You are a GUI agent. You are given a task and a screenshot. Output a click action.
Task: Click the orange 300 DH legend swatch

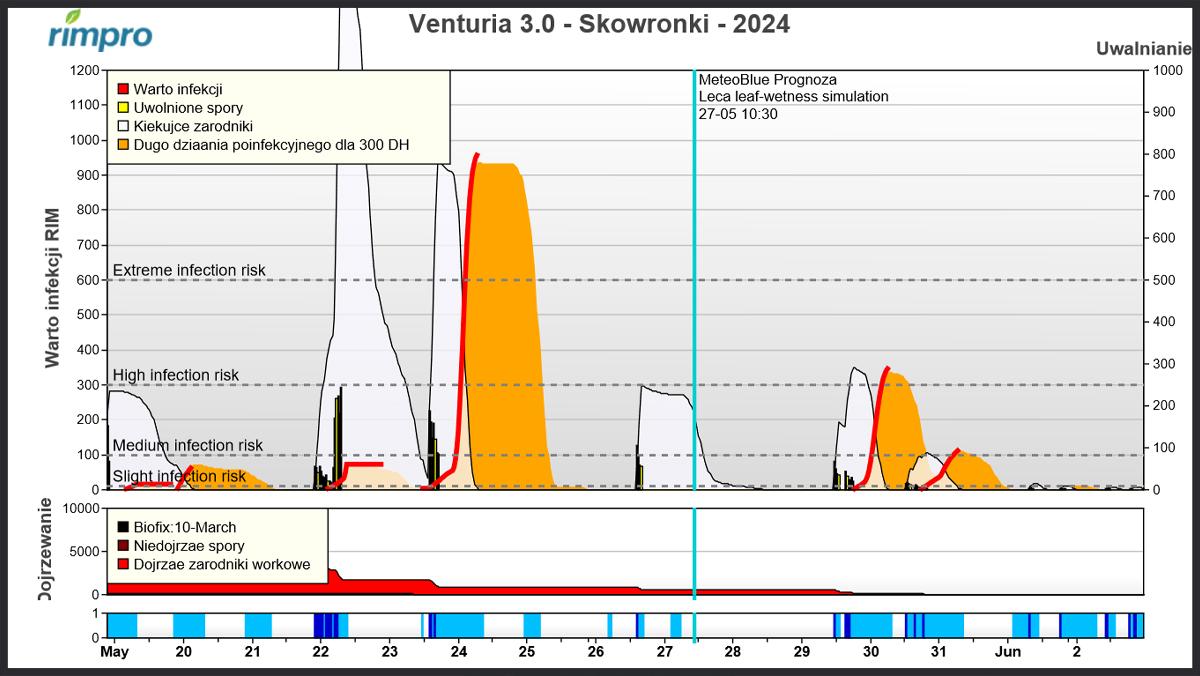(x=123, y=145)
